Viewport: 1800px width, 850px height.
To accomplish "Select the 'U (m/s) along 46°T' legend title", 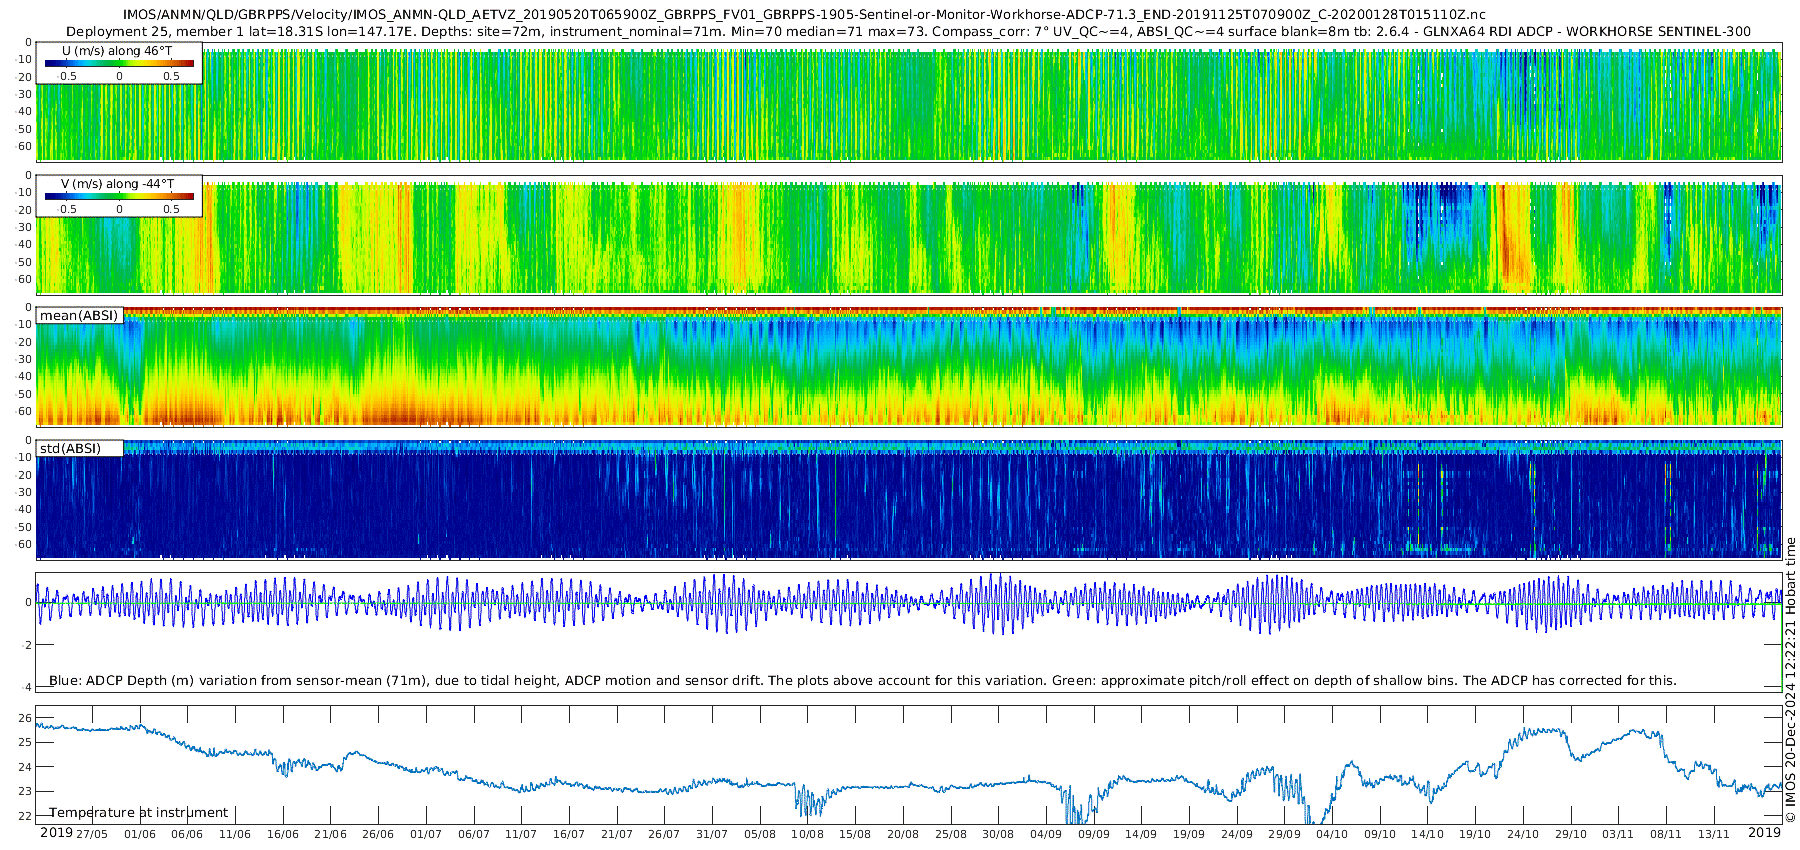I will (x=117, y=50).
